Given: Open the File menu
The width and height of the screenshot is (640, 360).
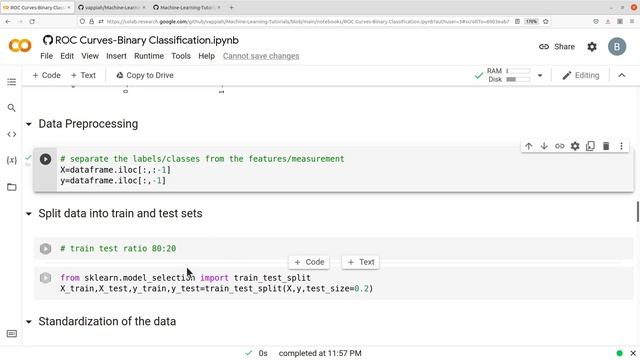Looking at the screenshot, I should pyautogui.click(x=47, y=56).
